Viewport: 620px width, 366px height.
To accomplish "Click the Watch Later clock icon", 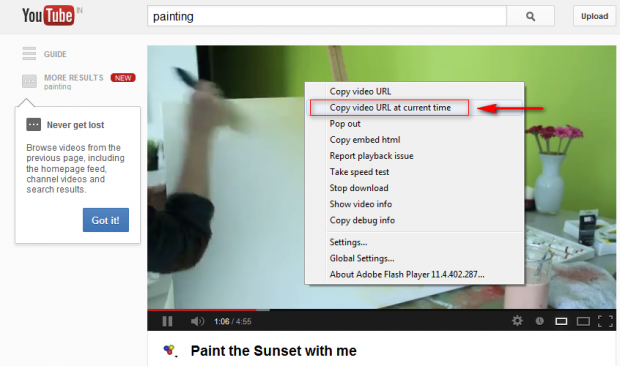I will click(539, 321).
